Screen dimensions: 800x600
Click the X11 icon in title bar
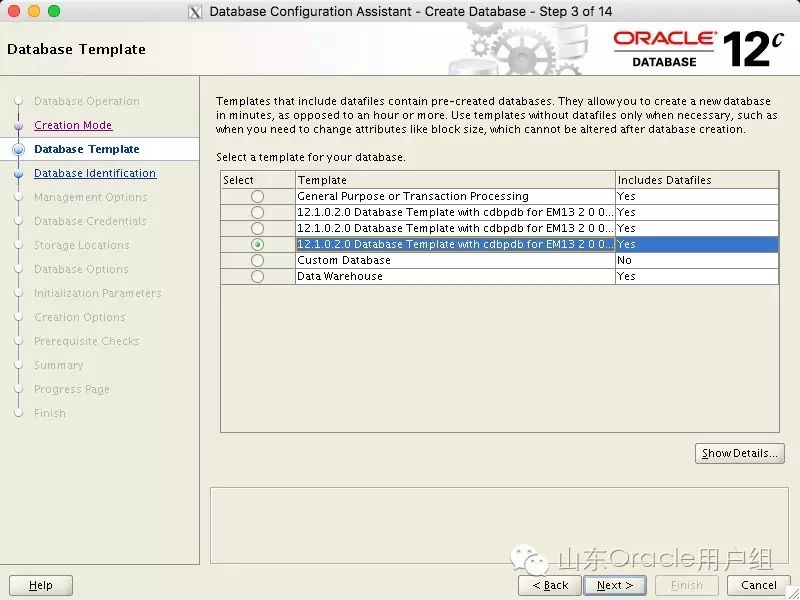tap(195, 11)
